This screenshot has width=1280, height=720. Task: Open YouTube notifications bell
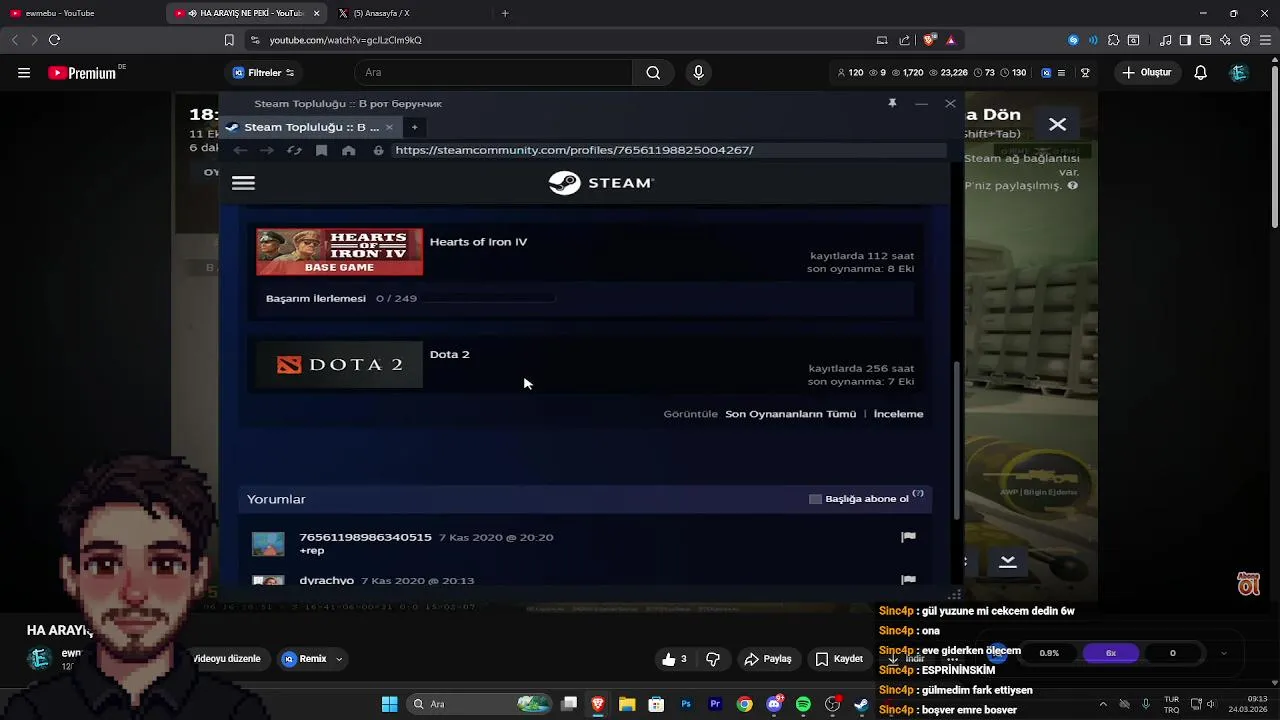pyautogui.click(x=1200, y=73)
